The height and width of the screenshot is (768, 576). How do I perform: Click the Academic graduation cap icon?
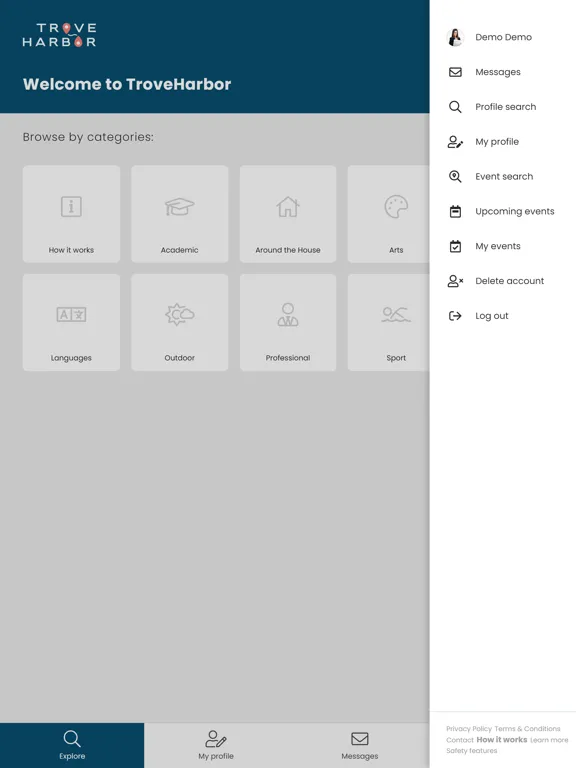[179, 206]
